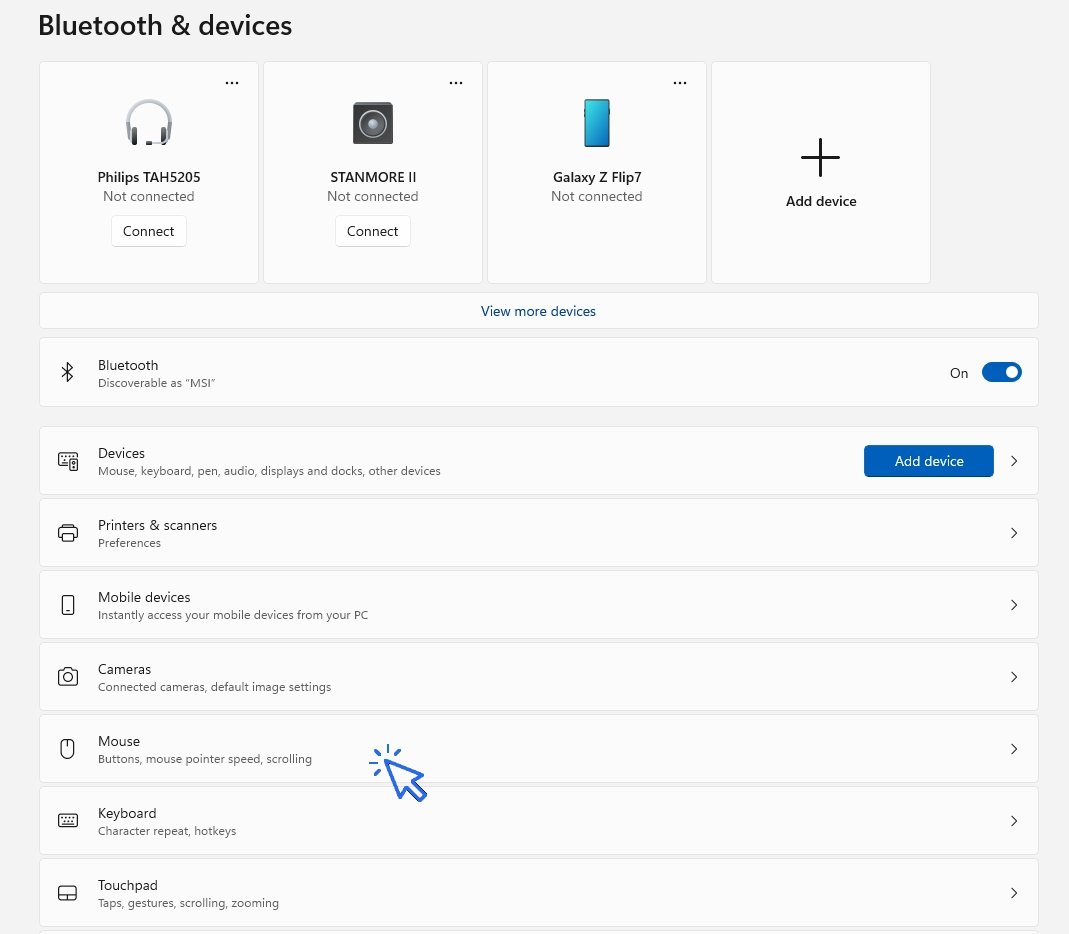Connect the STANMORE II speaker
This screenshot has width=1069, height=934.
point(373,231)
